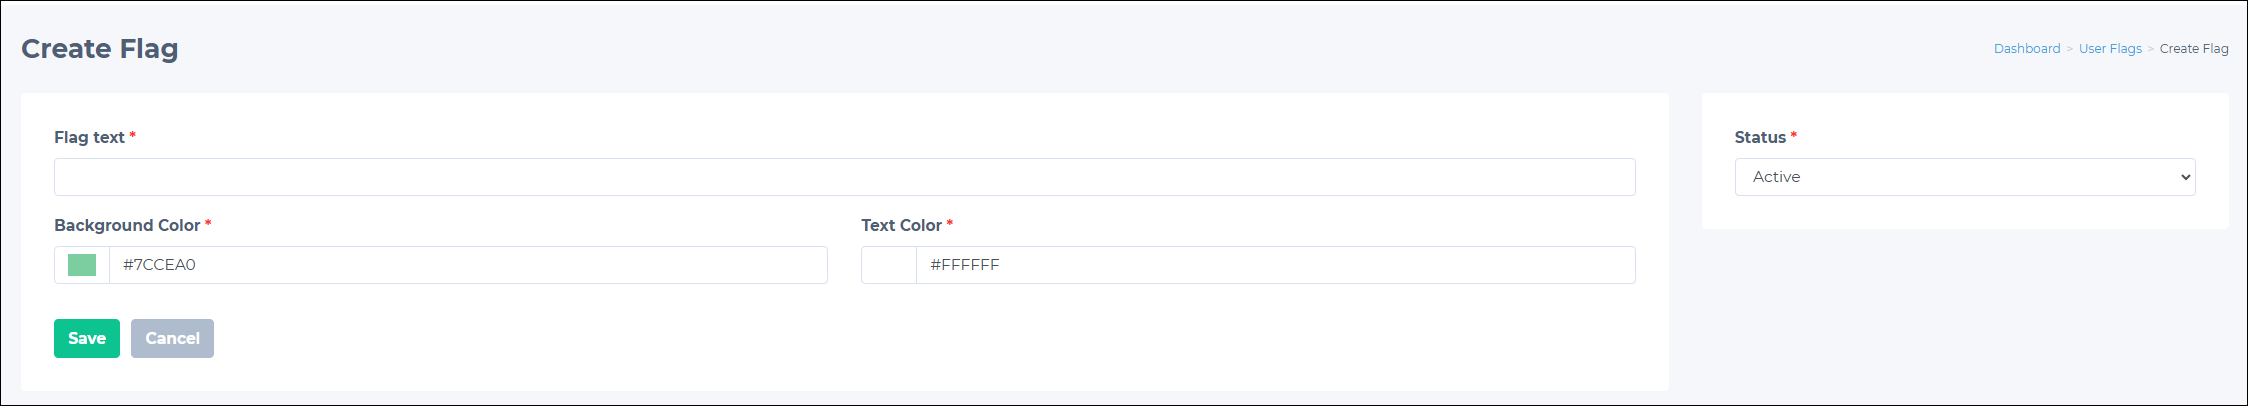The width and height of the screenshot is (2248, 406).
Task: Click the red asterisk beside Status
Action: tap(1794, 135)
